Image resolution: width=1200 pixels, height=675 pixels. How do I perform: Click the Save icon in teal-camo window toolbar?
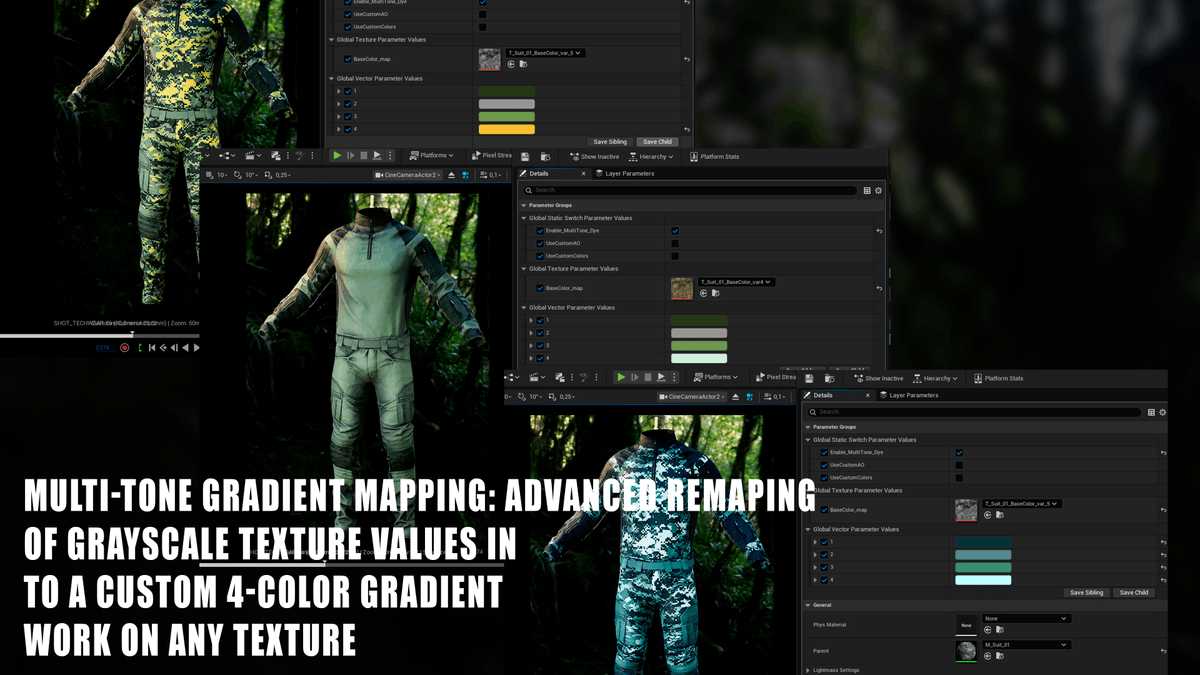point(809,378)
